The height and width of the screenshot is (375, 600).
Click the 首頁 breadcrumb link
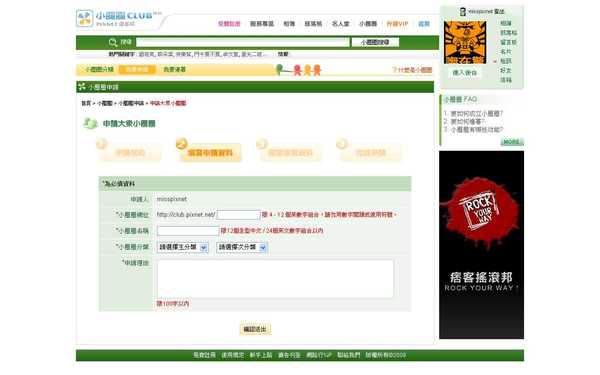point(86,103)
